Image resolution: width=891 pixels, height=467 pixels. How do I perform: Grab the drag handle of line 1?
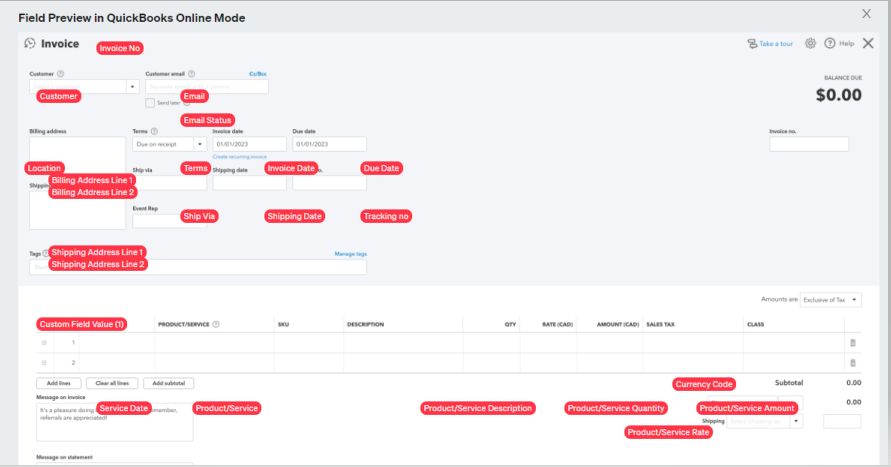pyautogui.click(x=44, y=343)
